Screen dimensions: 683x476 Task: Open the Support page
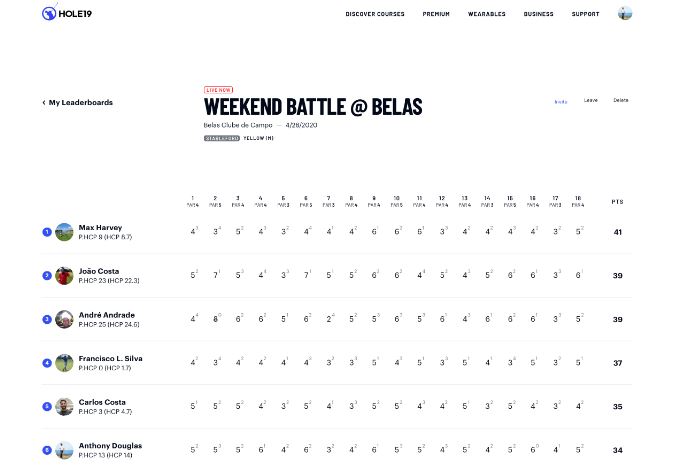coord(585,14)
